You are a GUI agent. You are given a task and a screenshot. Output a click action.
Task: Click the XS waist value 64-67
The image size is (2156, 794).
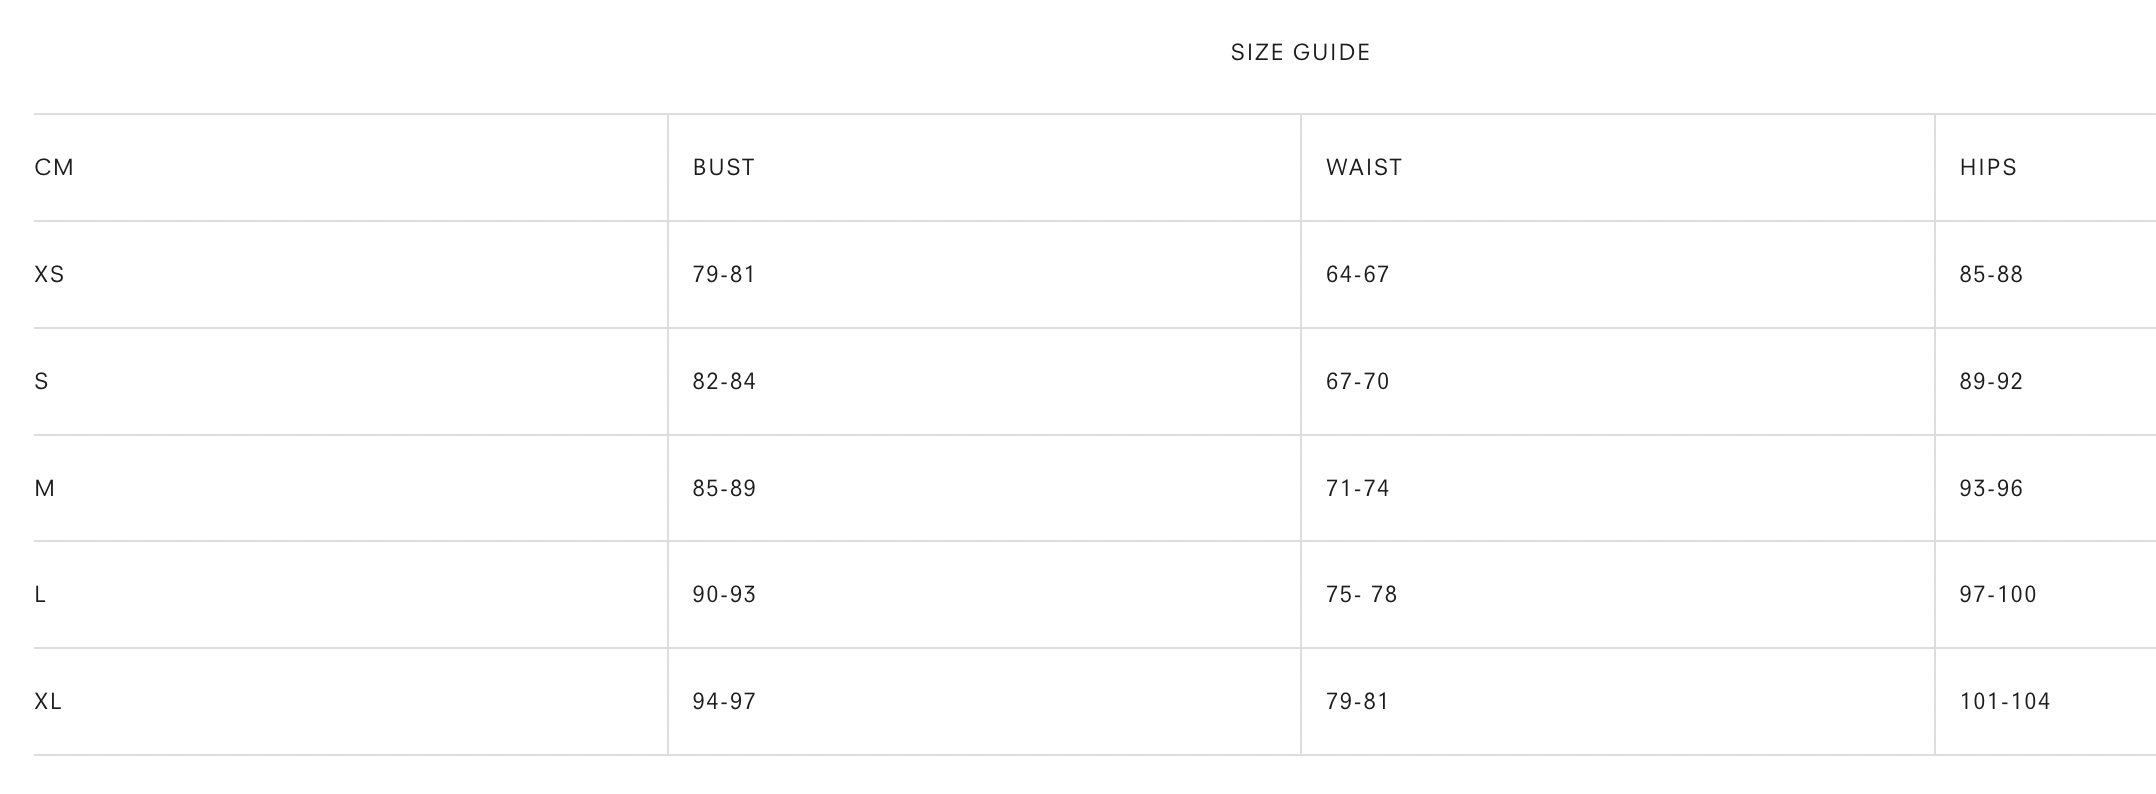[1357, 275]
